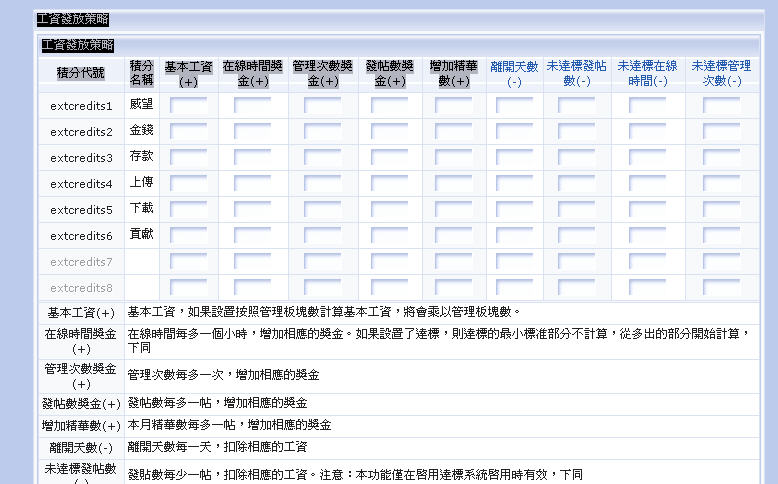This screenshot has width=778, height=484.
Task: Click the extcredits8 row label
Action: [x=81, y=288]
